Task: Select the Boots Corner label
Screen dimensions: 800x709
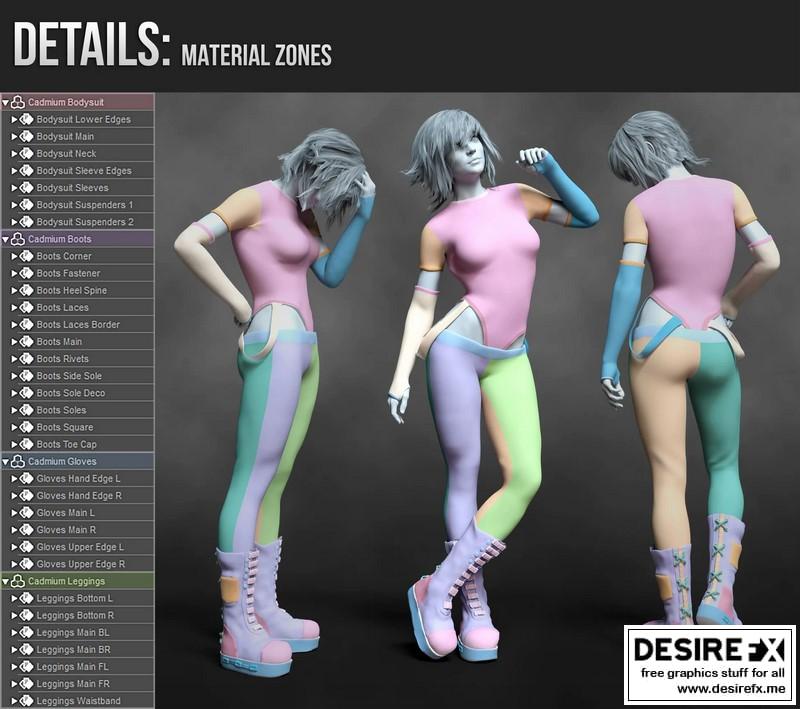Action: tap(64, 257)
